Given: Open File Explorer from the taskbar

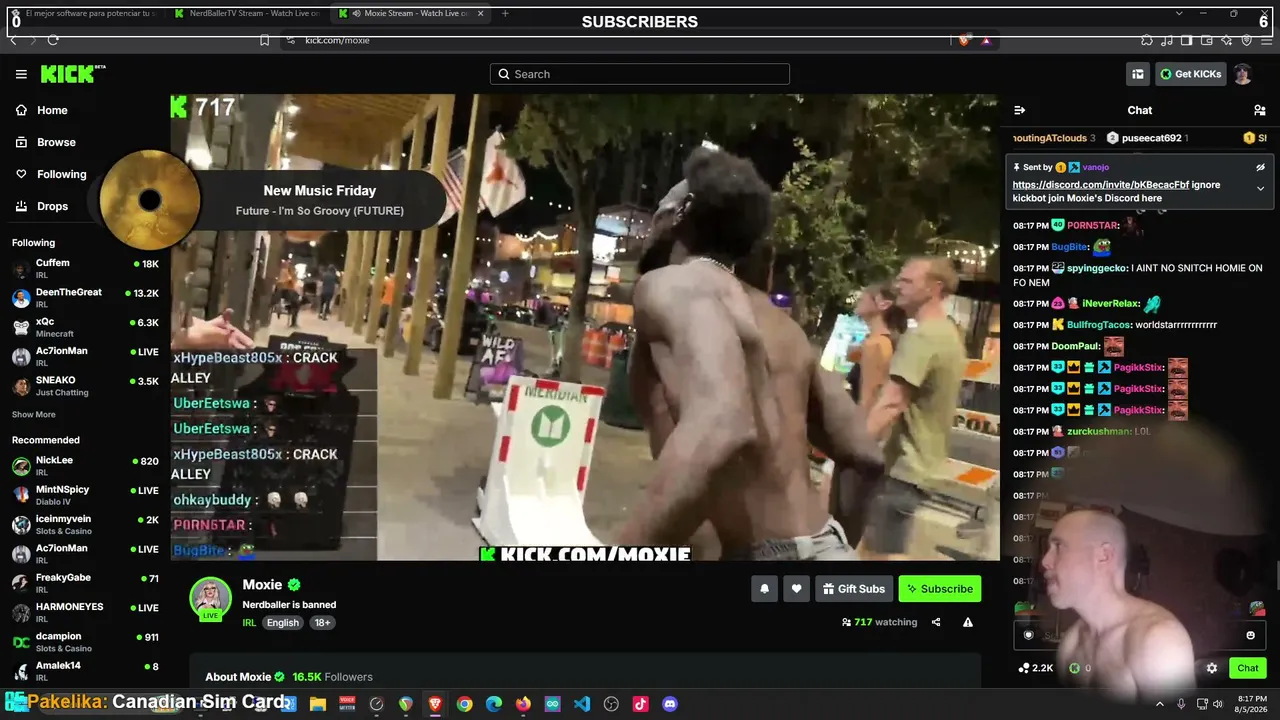Looking at the screenshot, I should pyautogui.click(x=317, y=704).
